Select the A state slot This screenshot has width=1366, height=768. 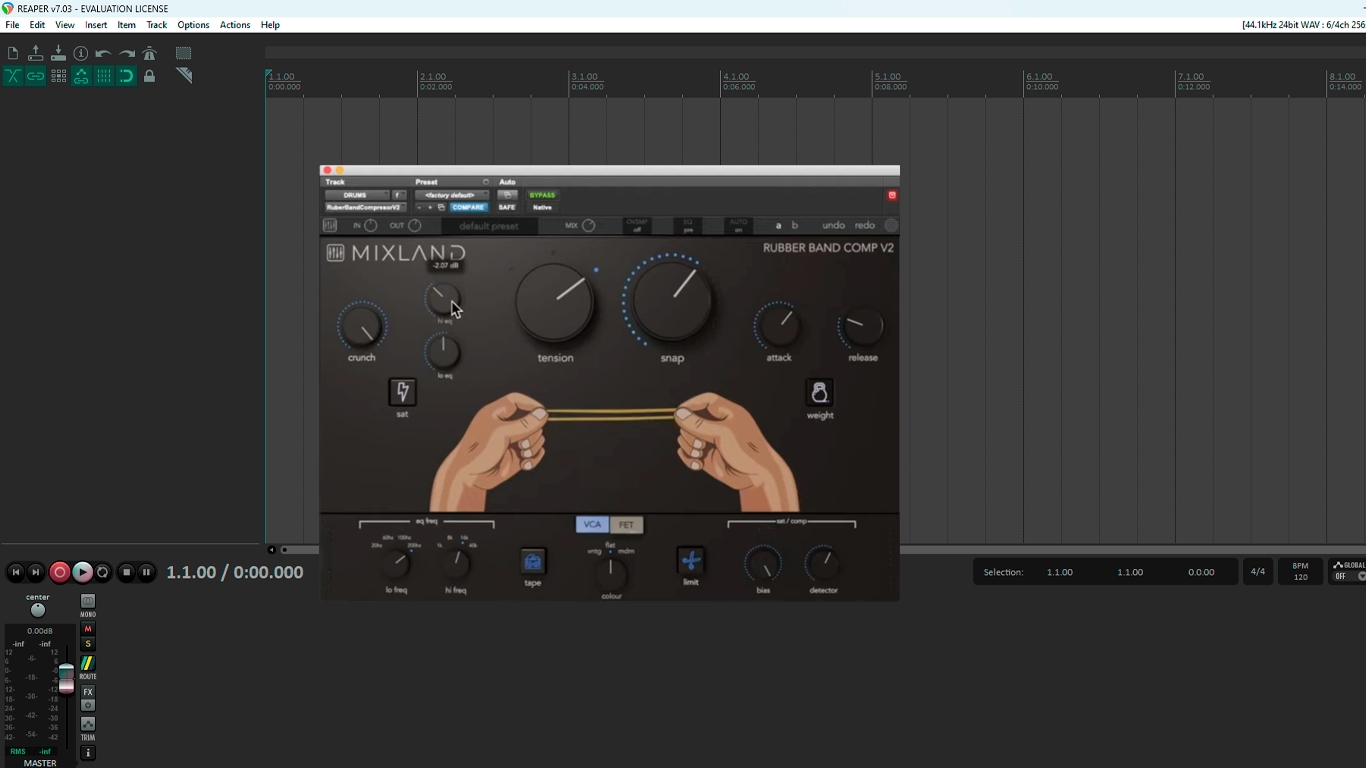click(779, 226)
